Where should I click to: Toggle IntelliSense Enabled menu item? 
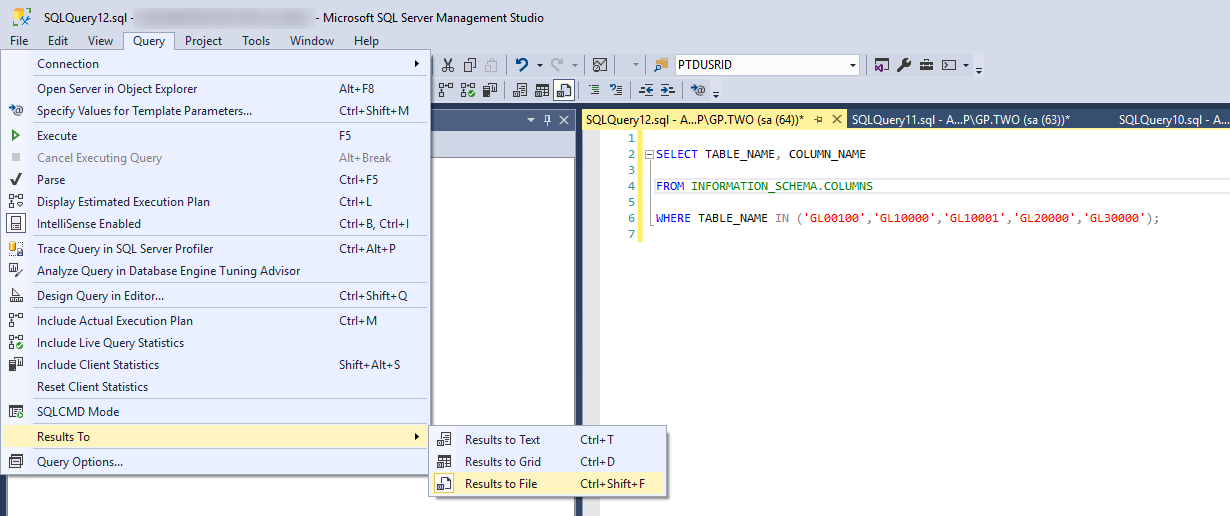[215, 224]
